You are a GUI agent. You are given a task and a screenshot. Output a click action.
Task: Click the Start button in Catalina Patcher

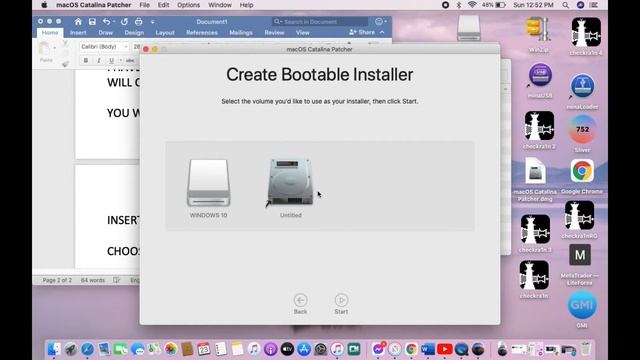click(x=341, y=304)
